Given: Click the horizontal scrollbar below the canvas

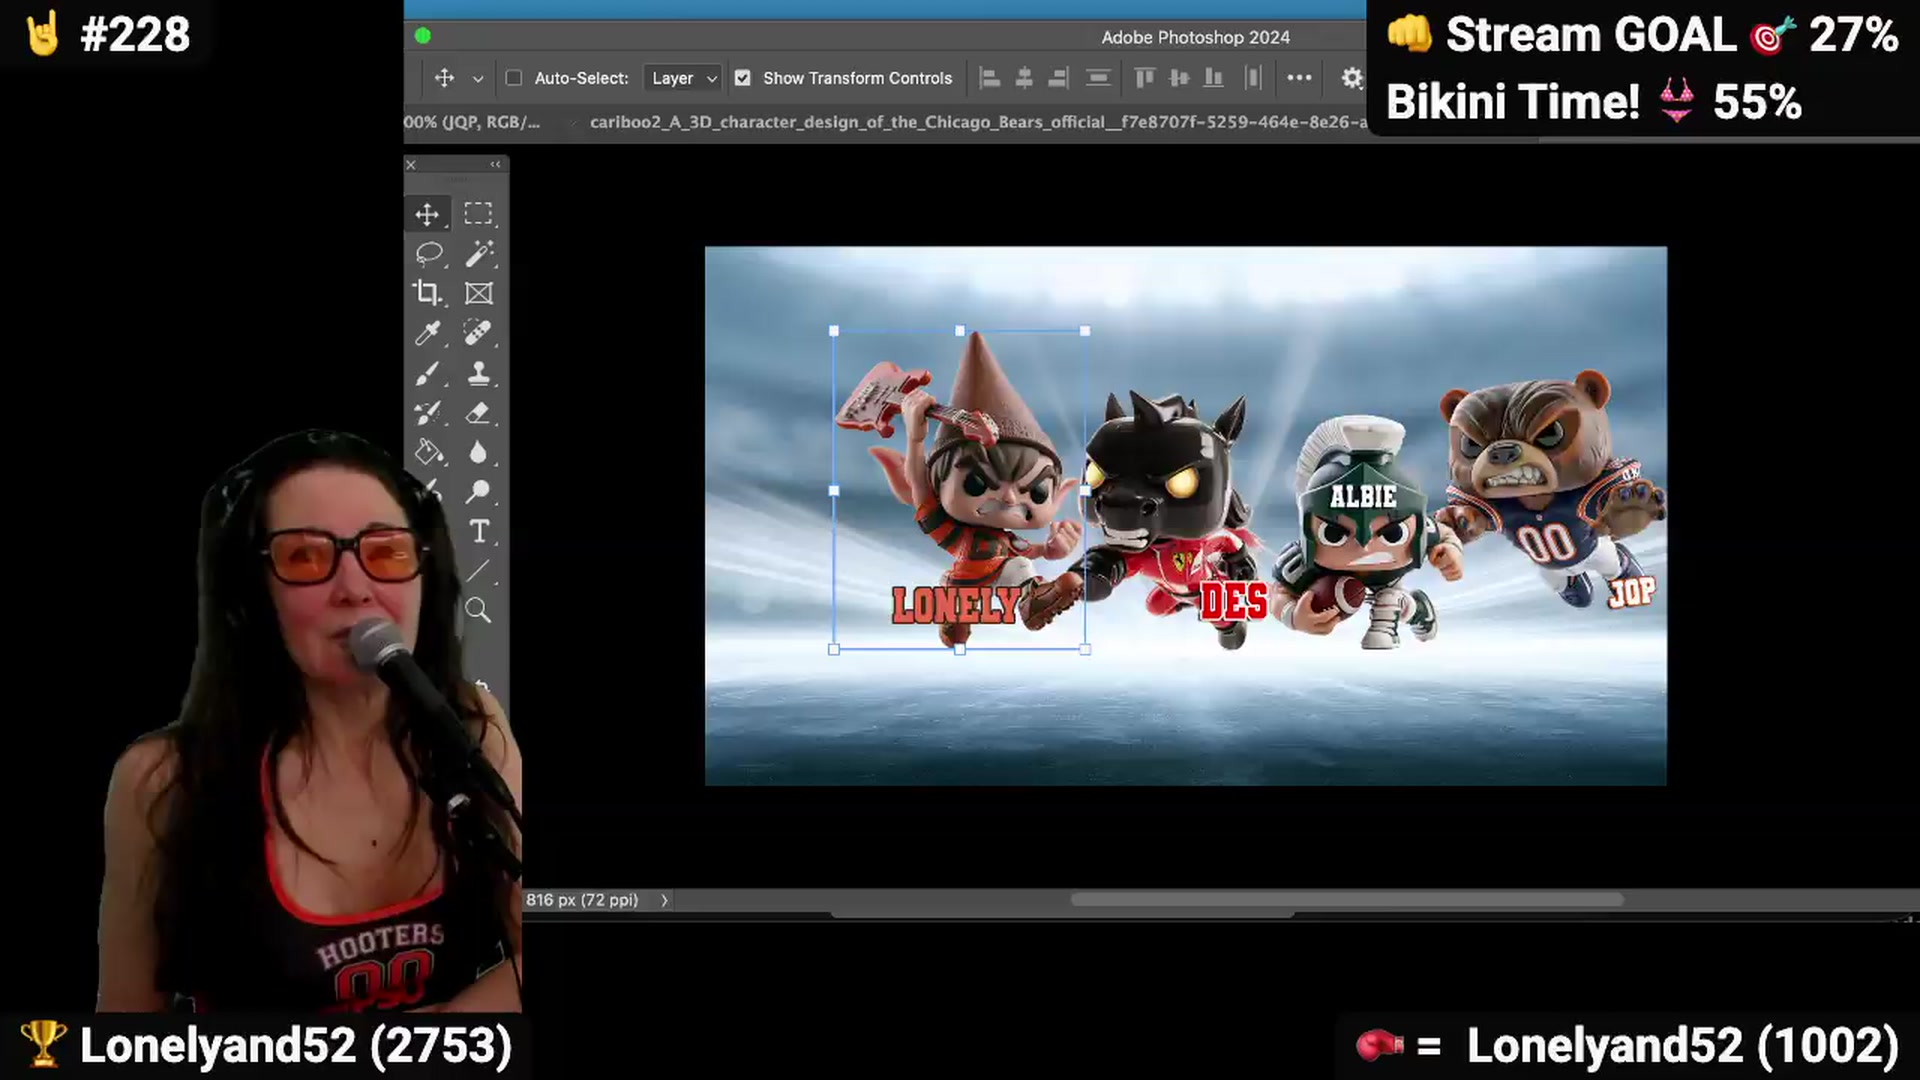Looking at the screenshot, I should pos(1347,900).
